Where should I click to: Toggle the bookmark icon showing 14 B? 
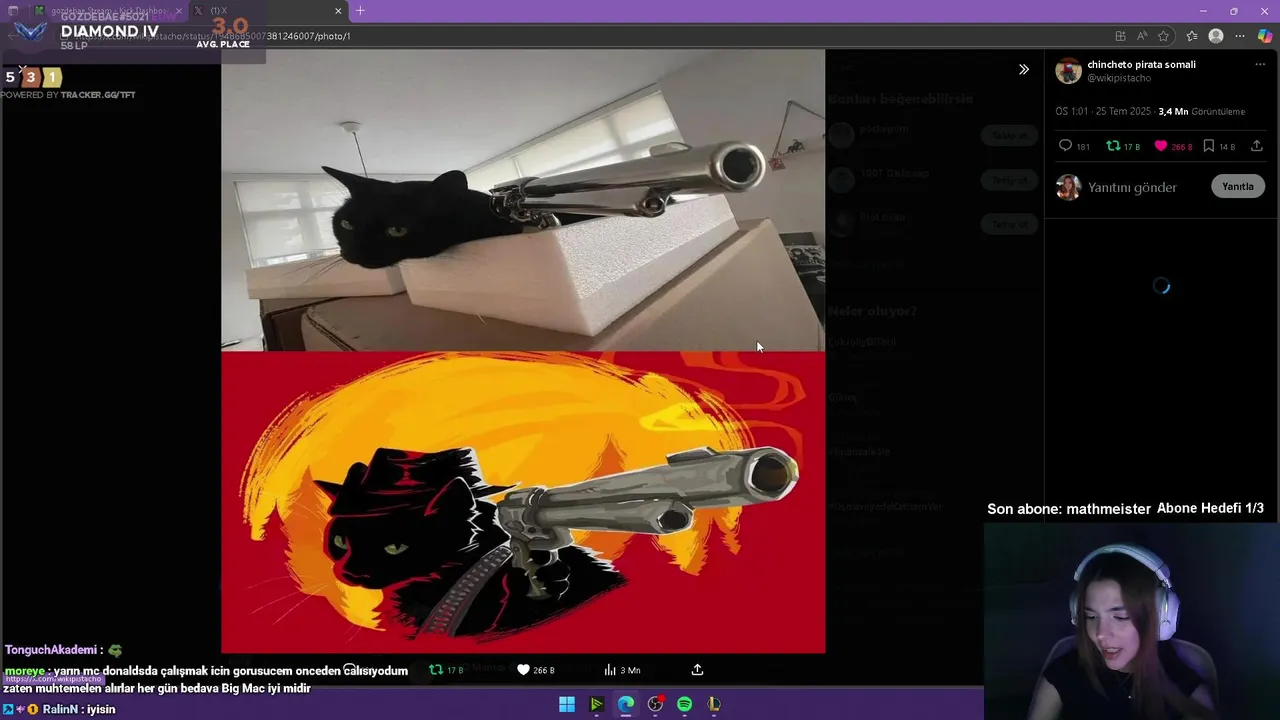(x=1208, y=146)
